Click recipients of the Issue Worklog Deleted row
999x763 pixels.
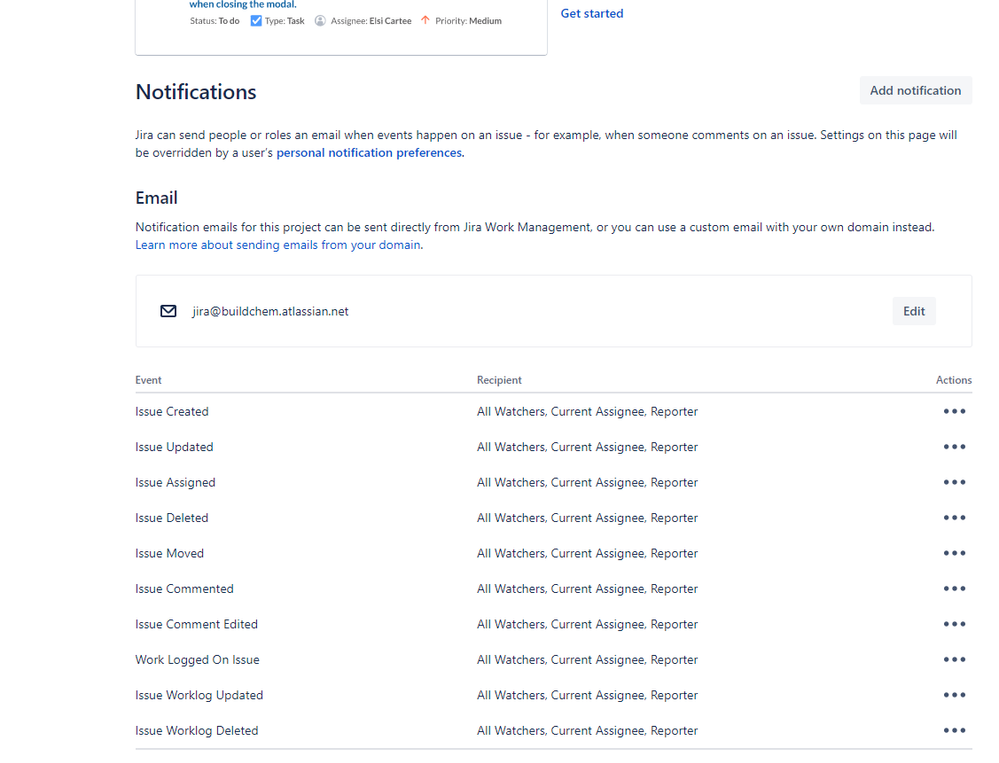coord(587,731)
